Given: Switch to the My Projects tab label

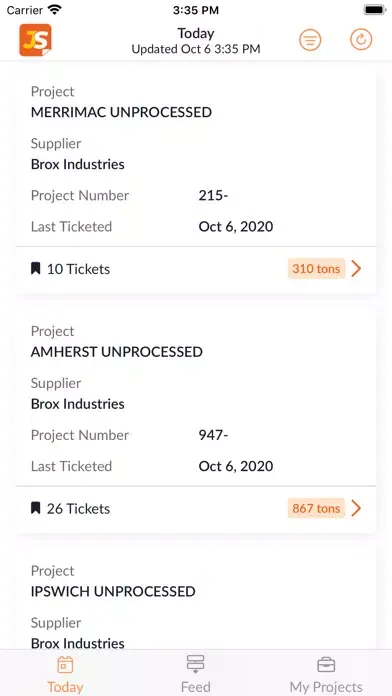Looking at the screenshot, I should pos(326,687).
